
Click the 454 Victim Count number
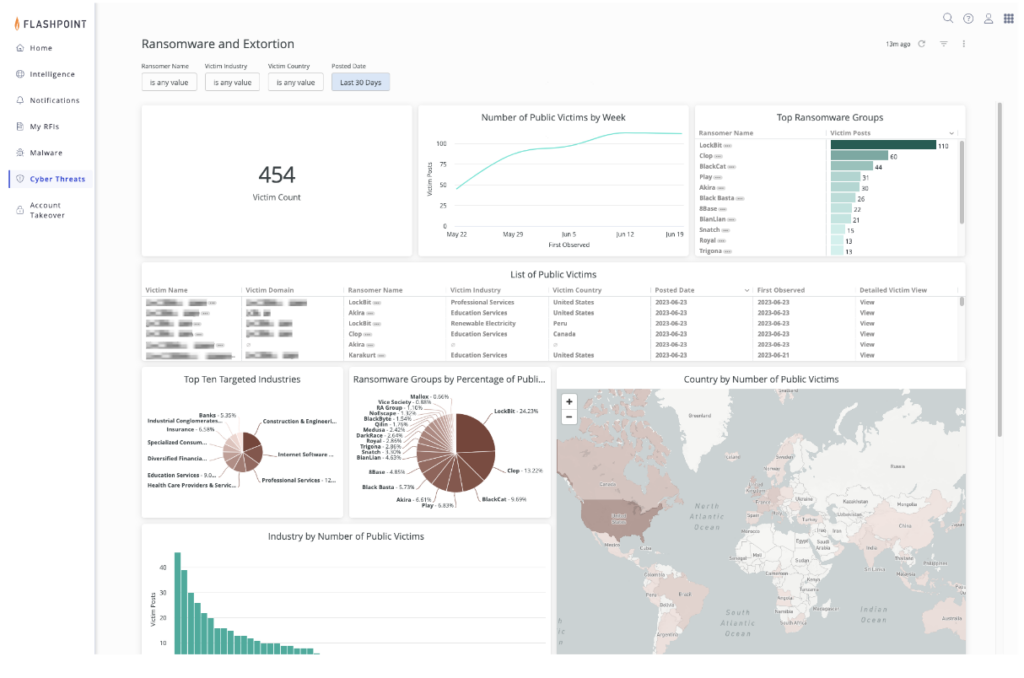click(x=277, y=174)
